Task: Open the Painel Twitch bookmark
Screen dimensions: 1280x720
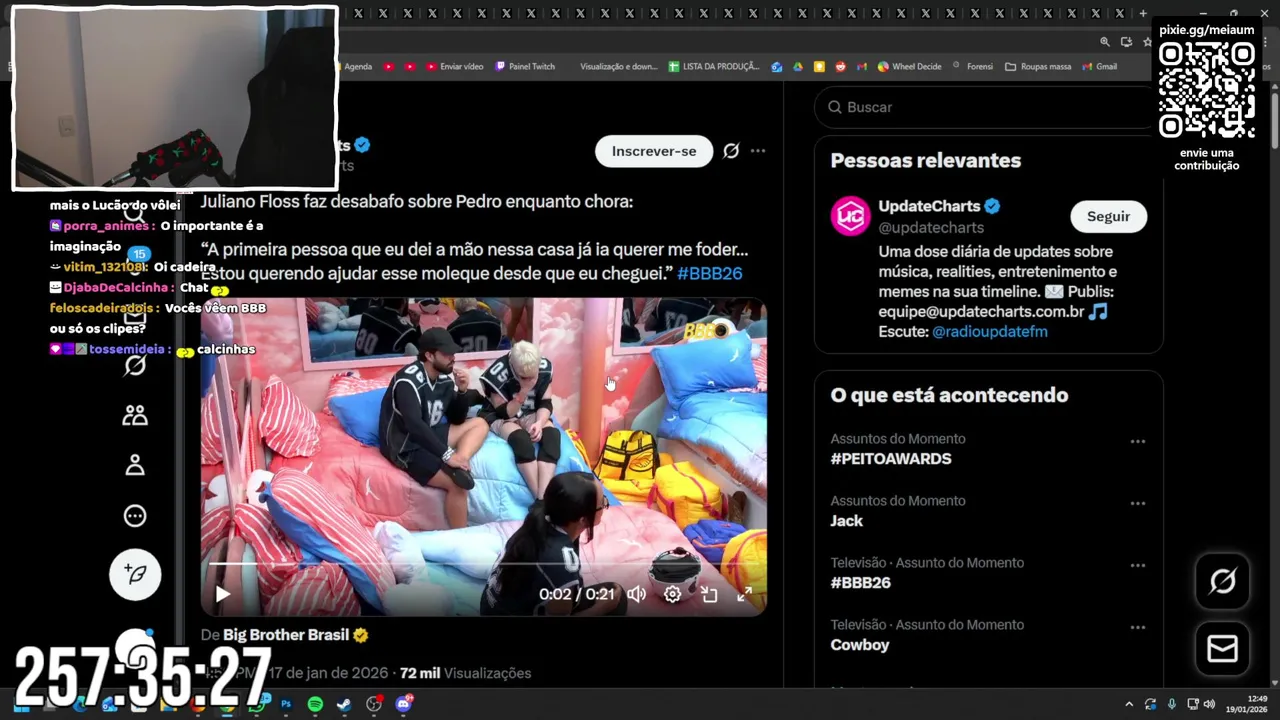Action: tap(525, 67)
